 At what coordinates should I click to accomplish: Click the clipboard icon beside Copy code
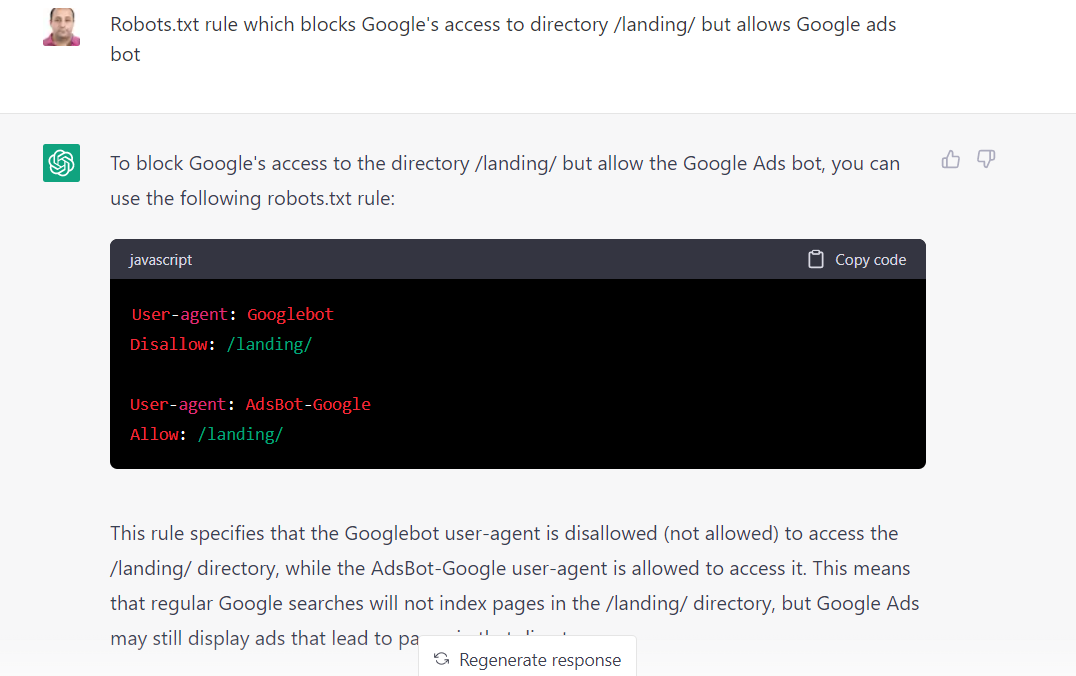(x=817, y=258)
